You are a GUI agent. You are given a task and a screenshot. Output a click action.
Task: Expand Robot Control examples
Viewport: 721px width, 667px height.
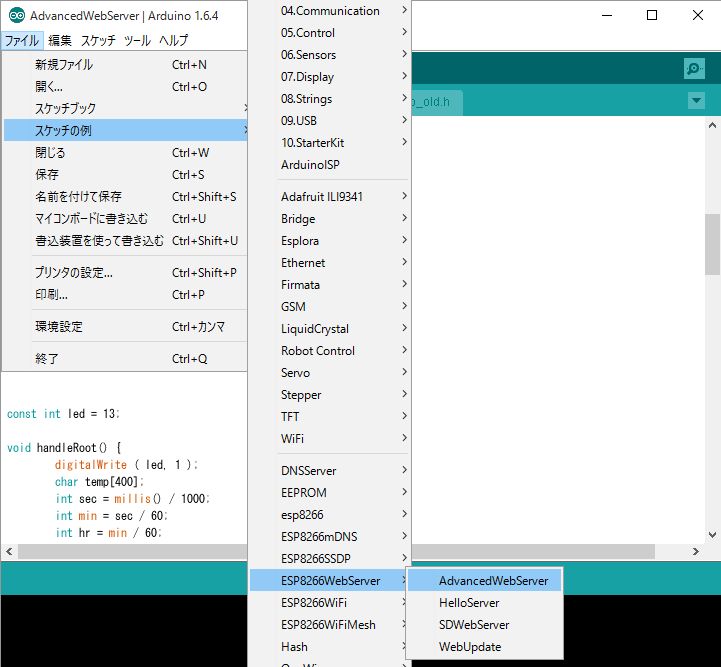[329, 351]
